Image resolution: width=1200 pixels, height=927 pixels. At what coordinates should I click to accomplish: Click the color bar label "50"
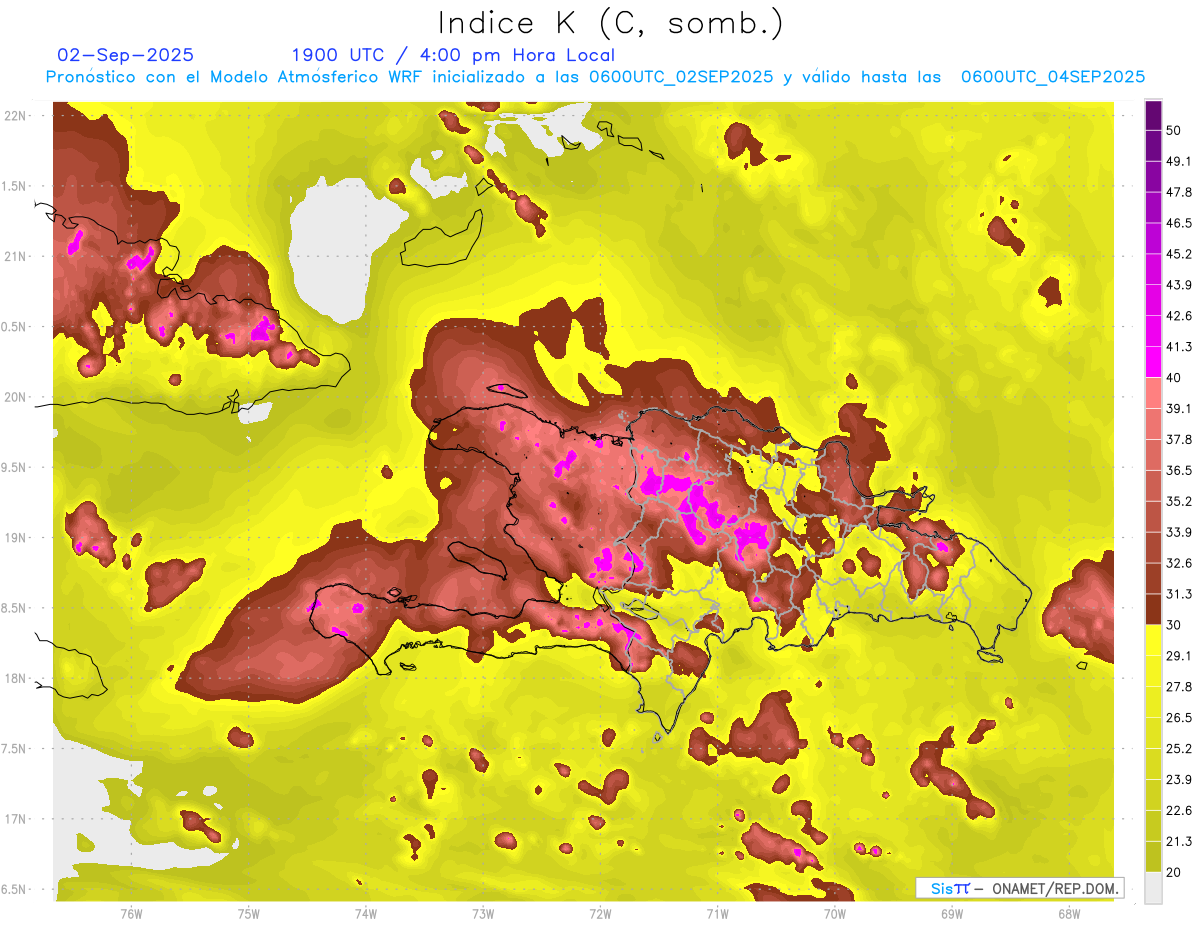coord(1175,131)
